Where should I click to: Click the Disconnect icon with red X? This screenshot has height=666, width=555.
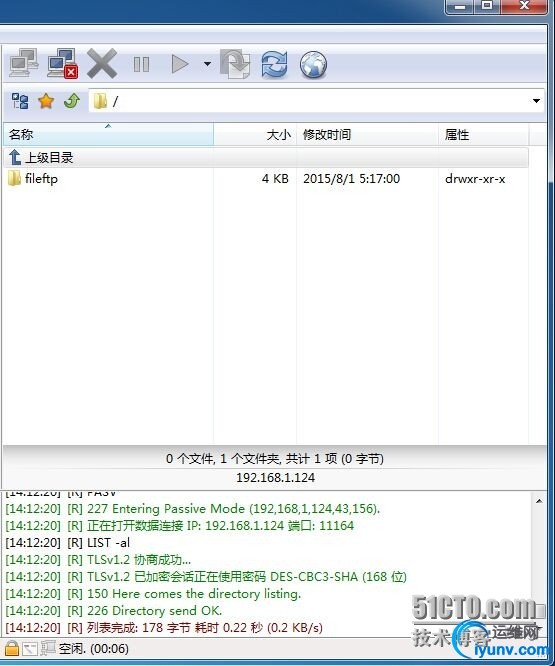(x=62, y=64)
